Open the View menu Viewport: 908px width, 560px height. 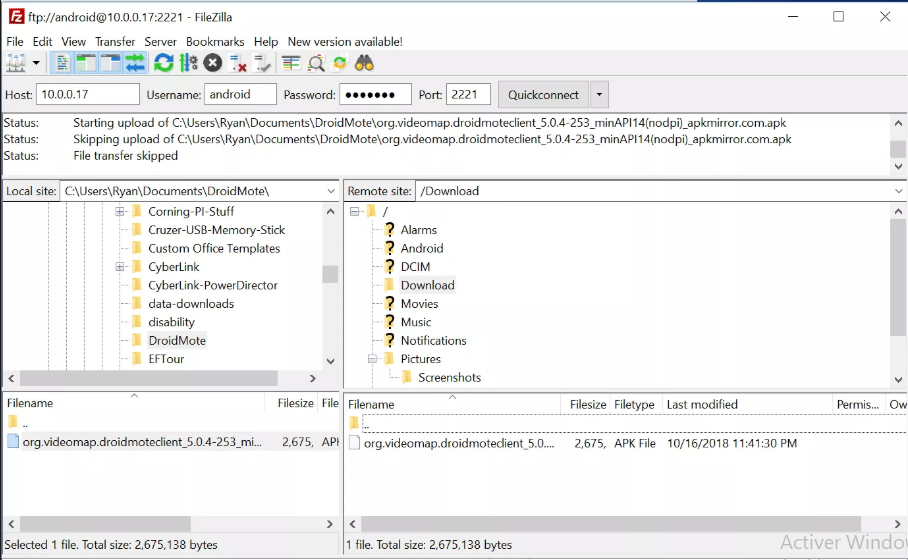click(x=74, y=42)
